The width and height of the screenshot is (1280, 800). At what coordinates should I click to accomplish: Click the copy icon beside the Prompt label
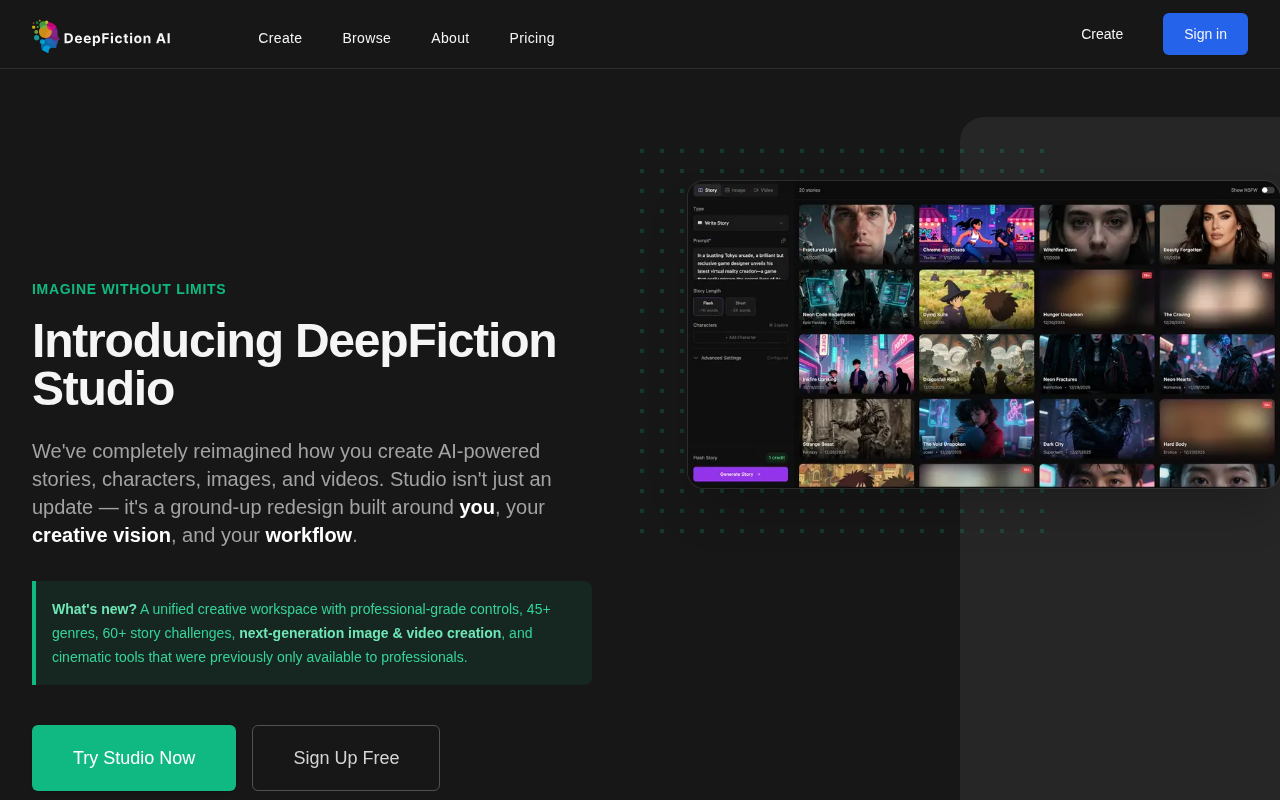(784, 241)
